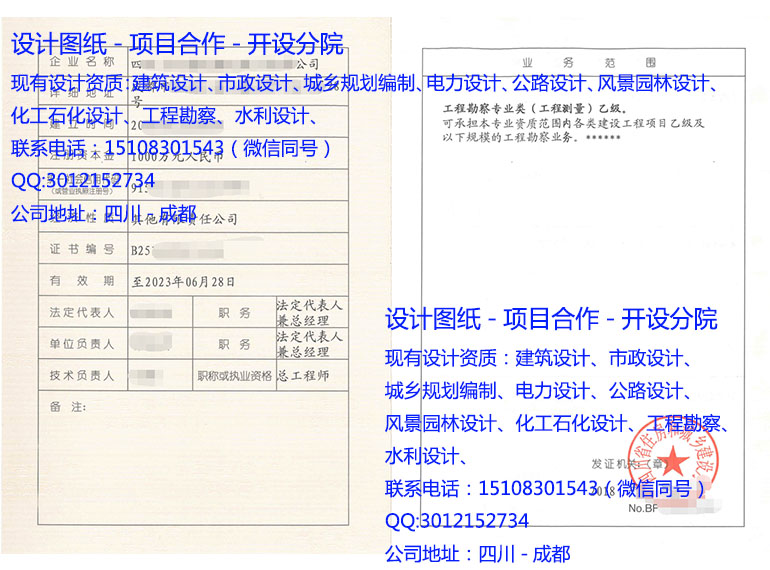Click the 总工程师 cell

click(x=304, y=376)
